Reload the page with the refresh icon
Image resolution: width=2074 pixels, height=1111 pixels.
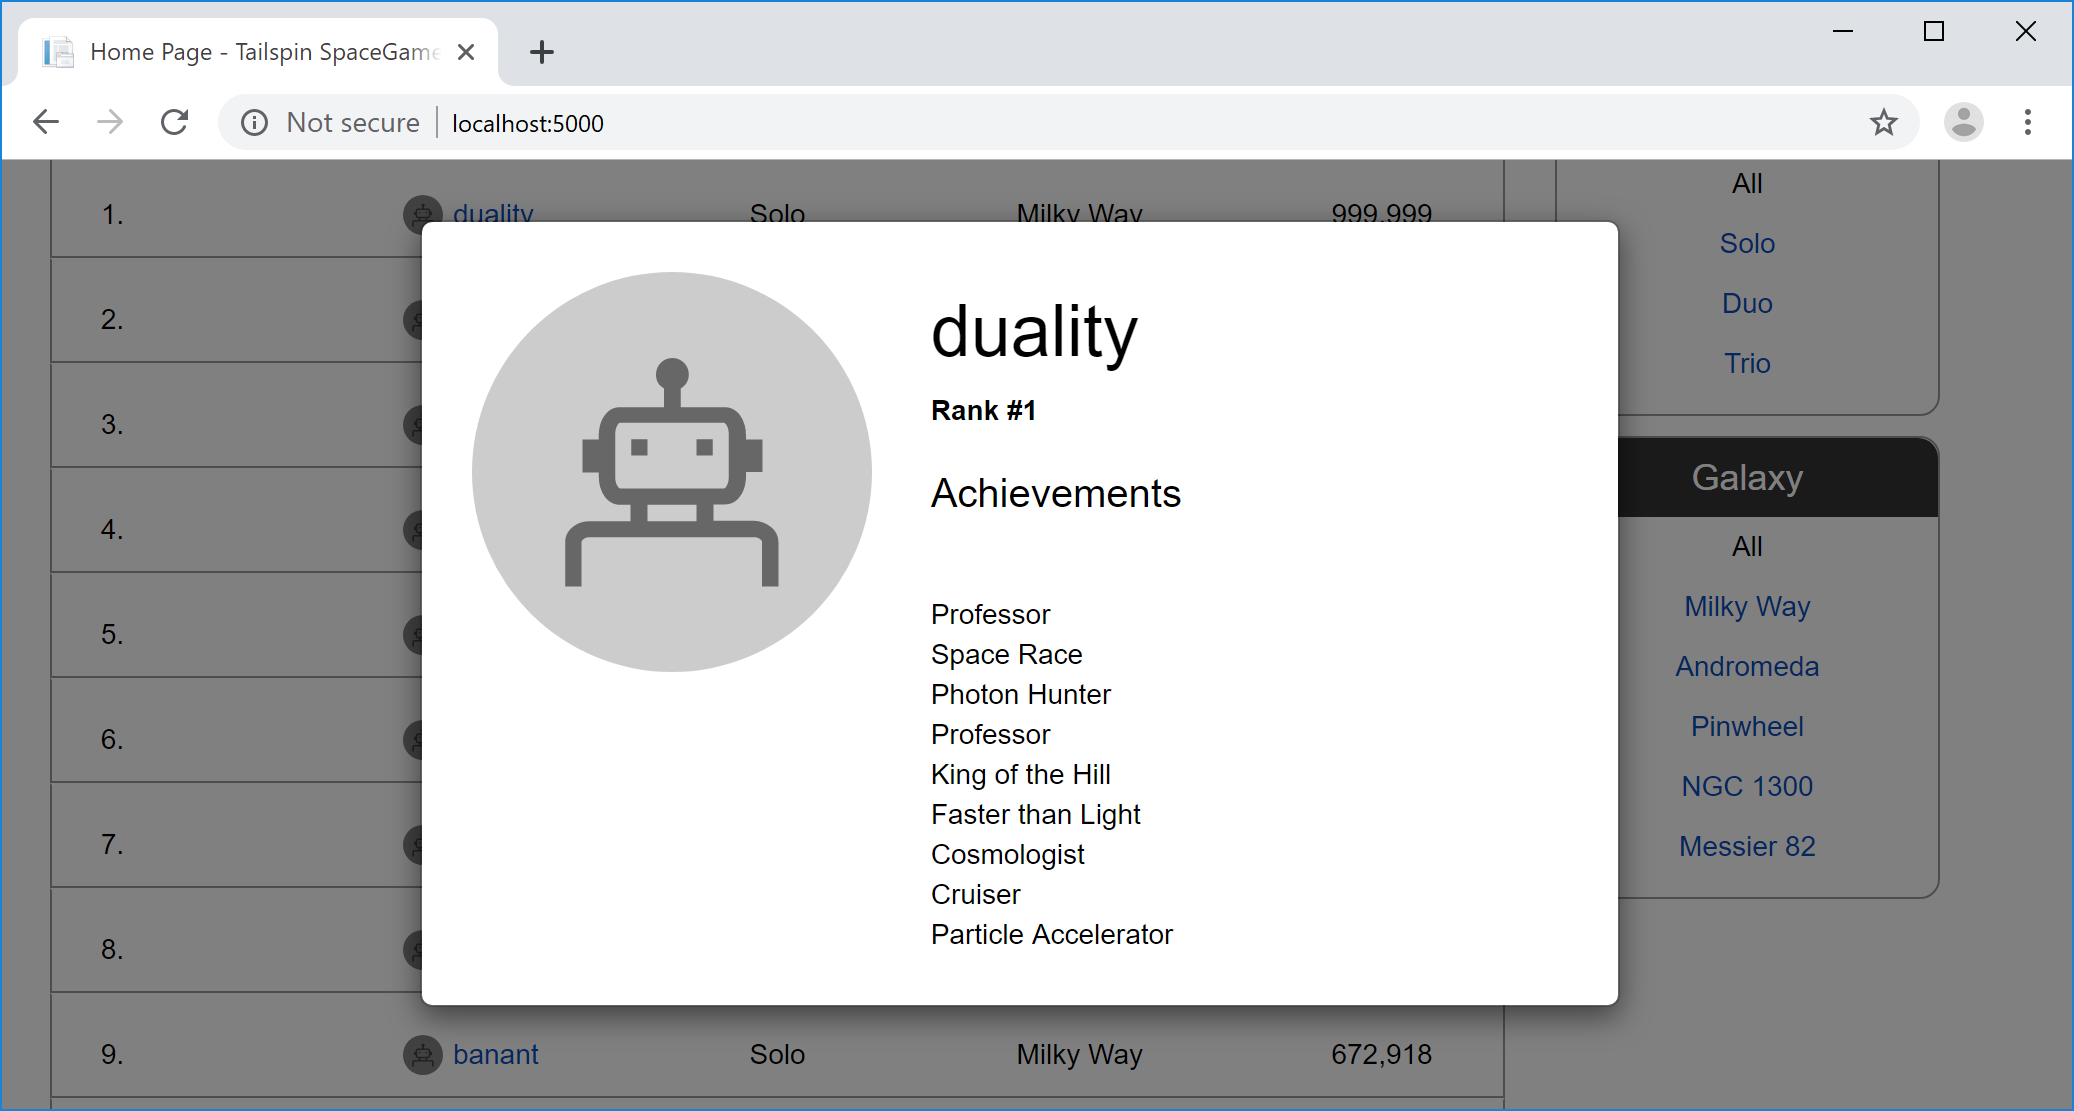pyautogui.click(x=175, y=122)
